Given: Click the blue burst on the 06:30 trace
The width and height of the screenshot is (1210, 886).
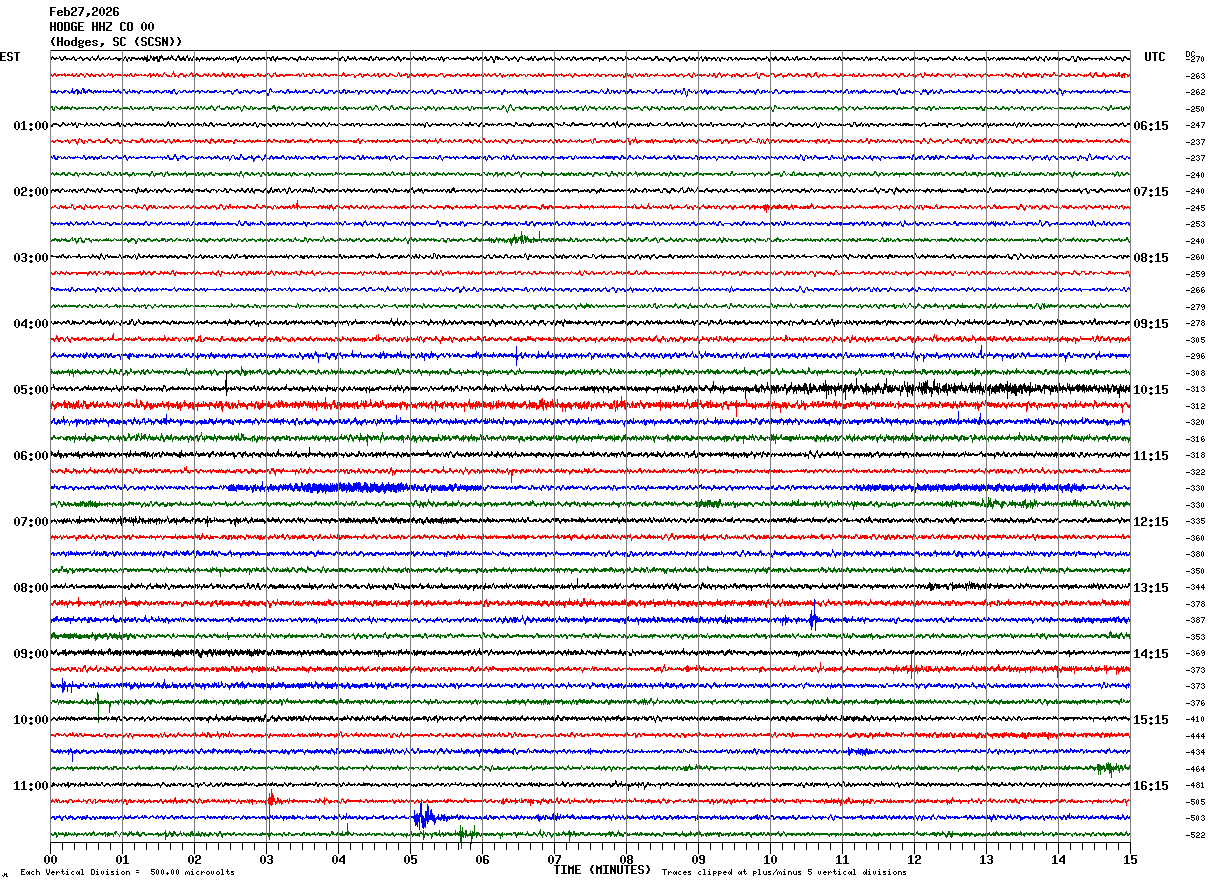Looking at the screenshot, I should click(x=320, y=487).
